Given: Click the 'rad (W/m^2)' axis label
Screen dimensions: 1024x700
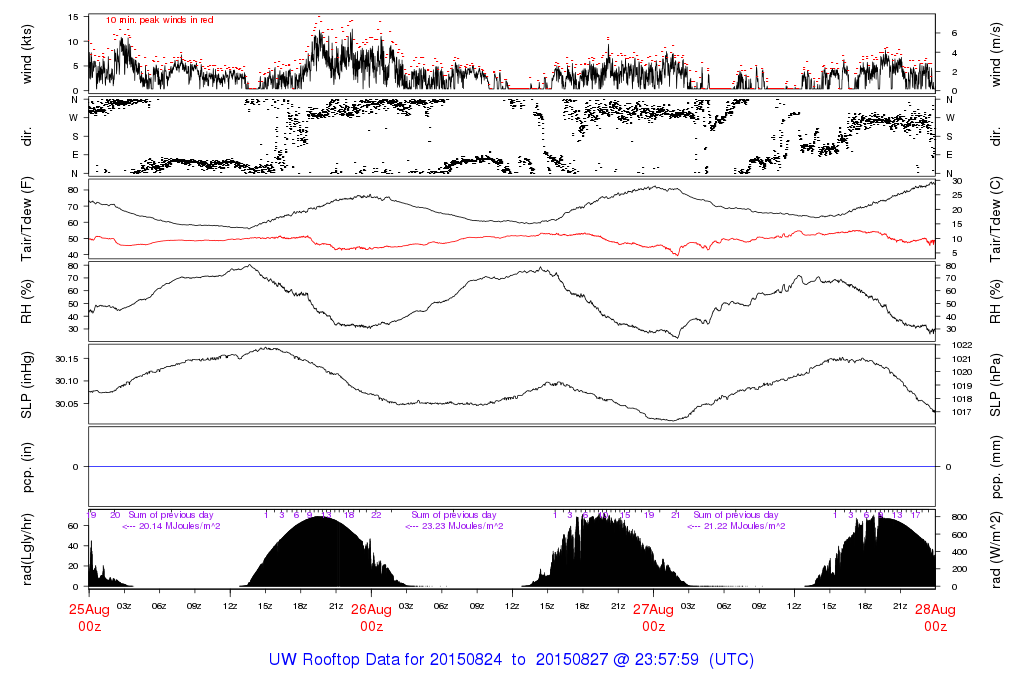Looking at the screenshot, I should point(995,548).
